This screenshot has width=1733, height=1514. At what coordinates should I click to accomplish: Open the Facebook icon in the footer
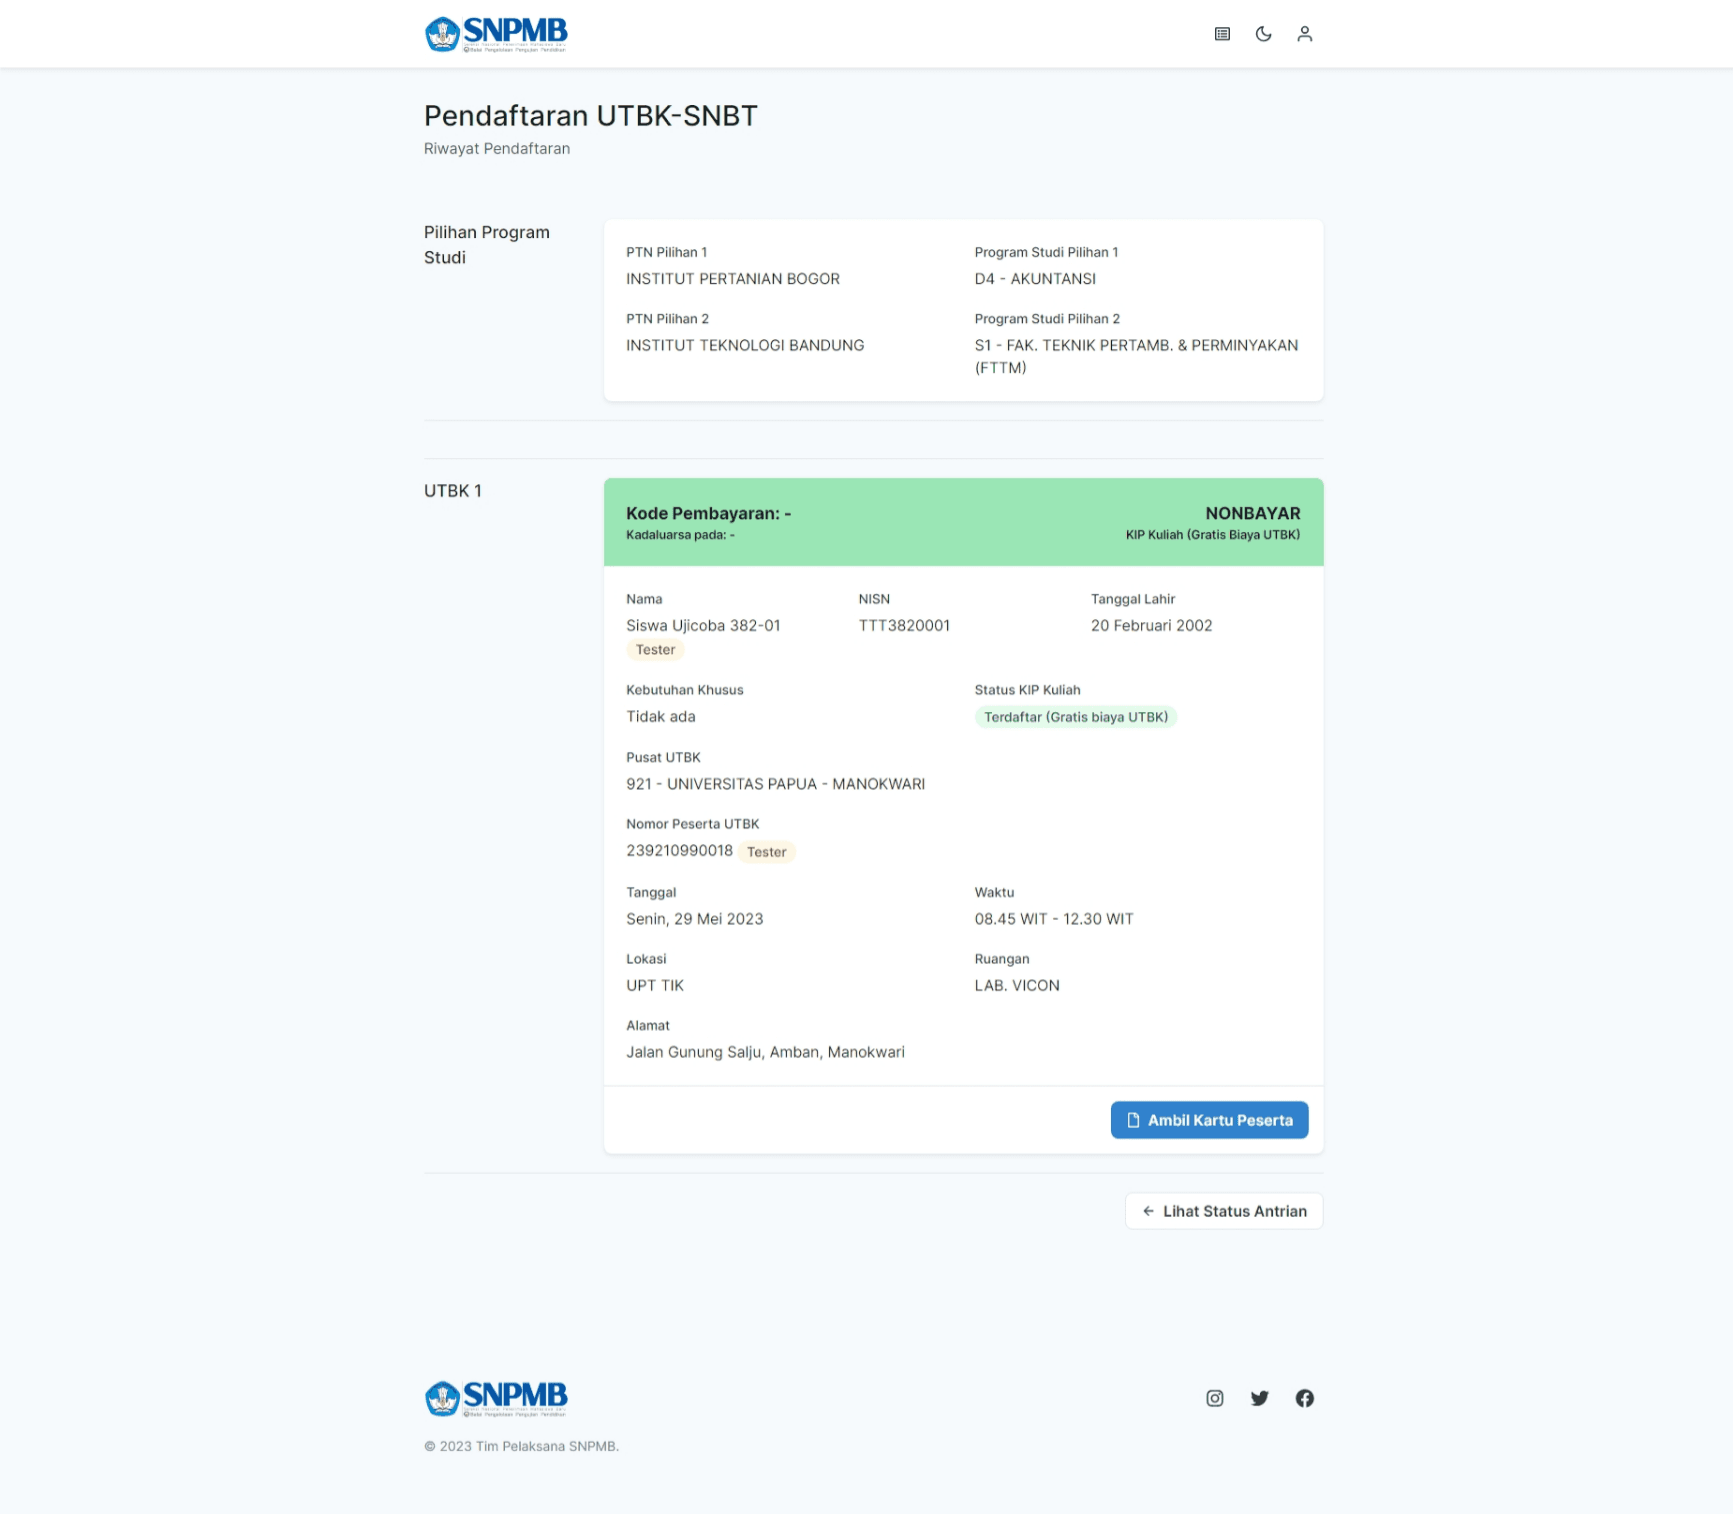(1305, 1398)
